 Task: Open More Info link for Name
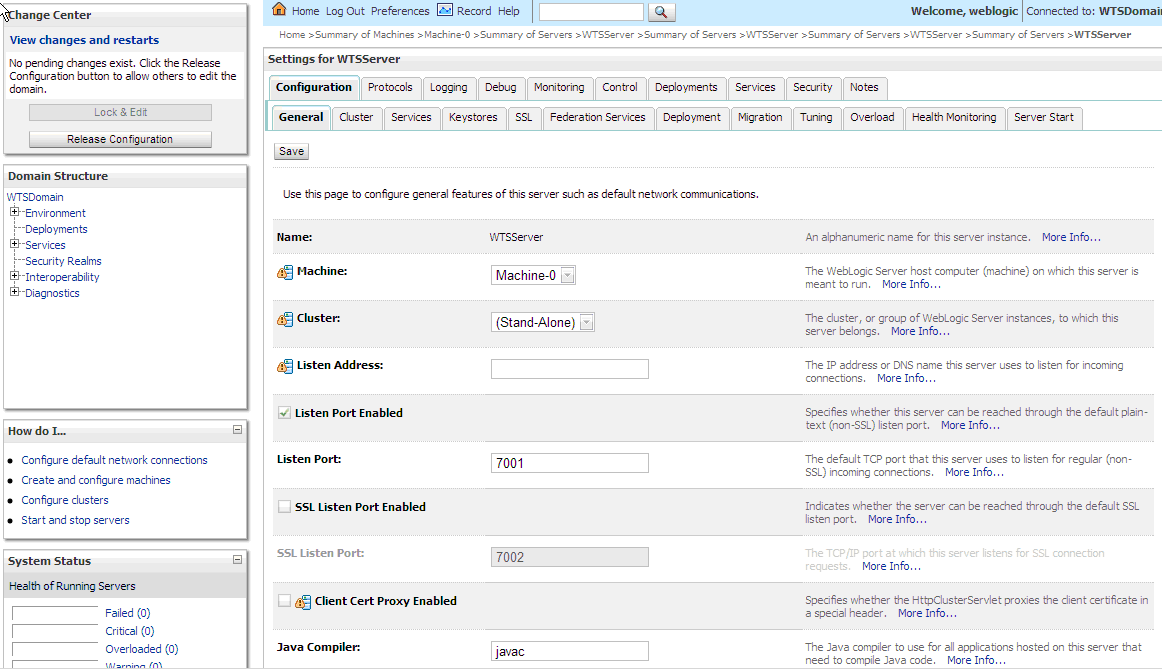pos(1071,237)
